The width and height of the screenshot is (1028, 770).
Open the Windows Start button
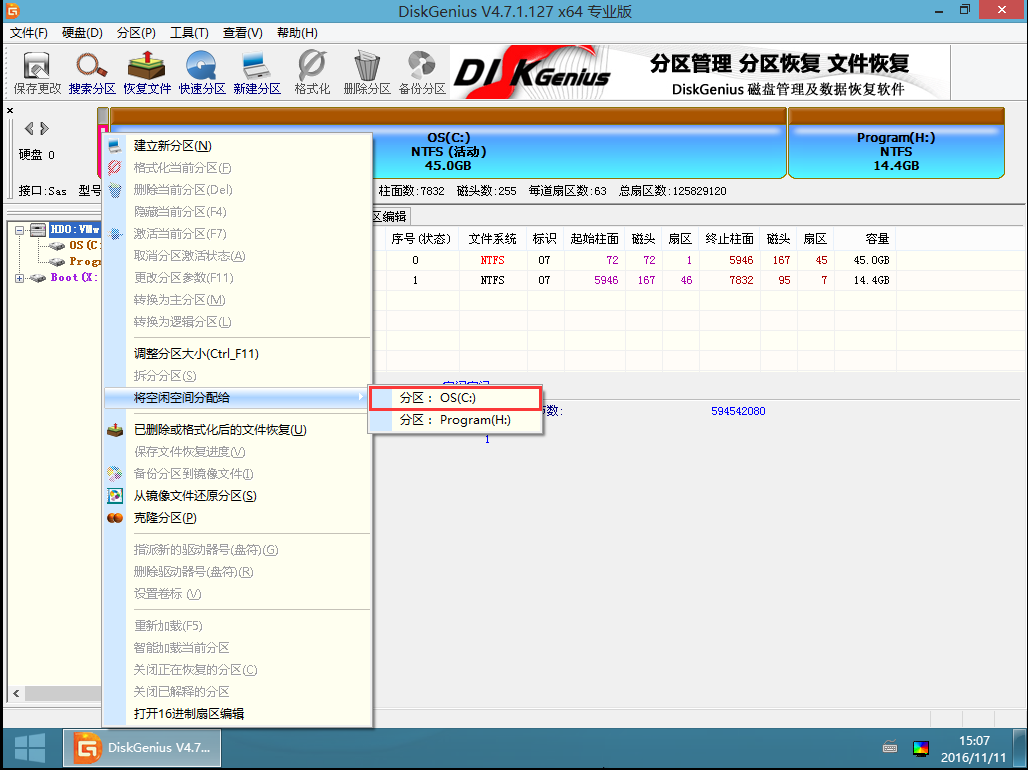click(30, 748)
